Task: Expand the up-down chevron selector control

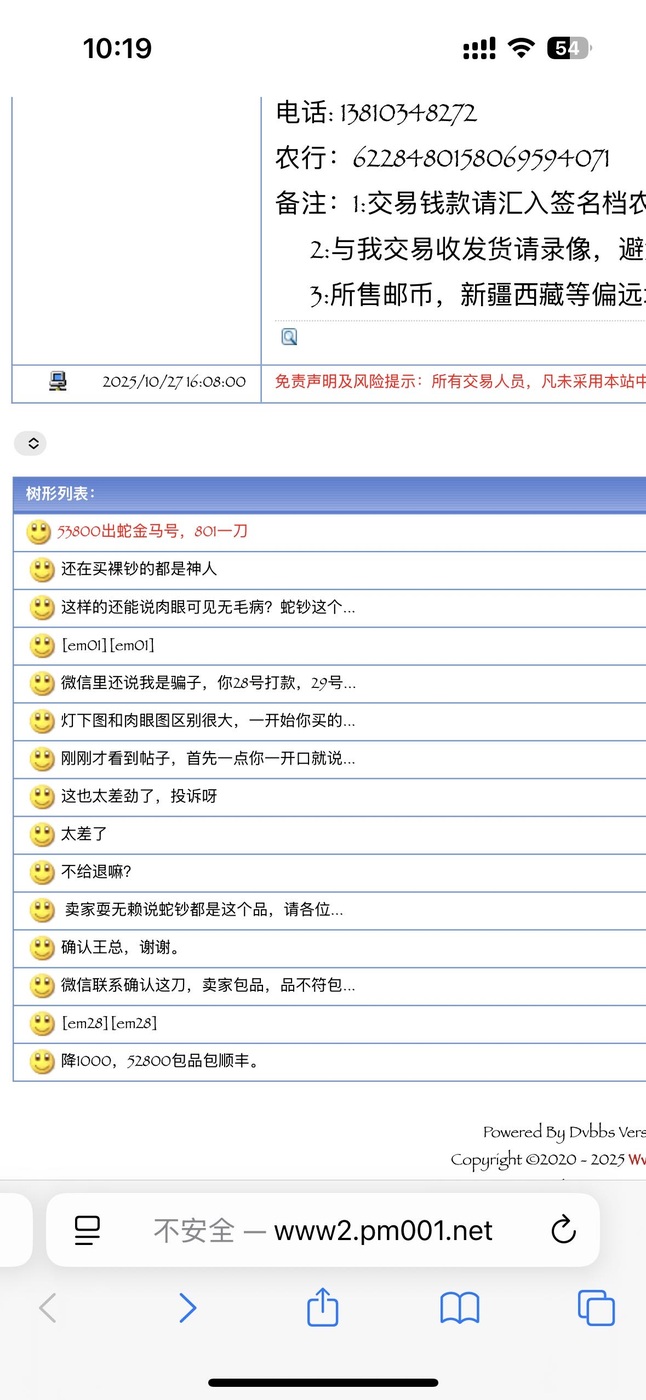Action: [x=30, y=443]
